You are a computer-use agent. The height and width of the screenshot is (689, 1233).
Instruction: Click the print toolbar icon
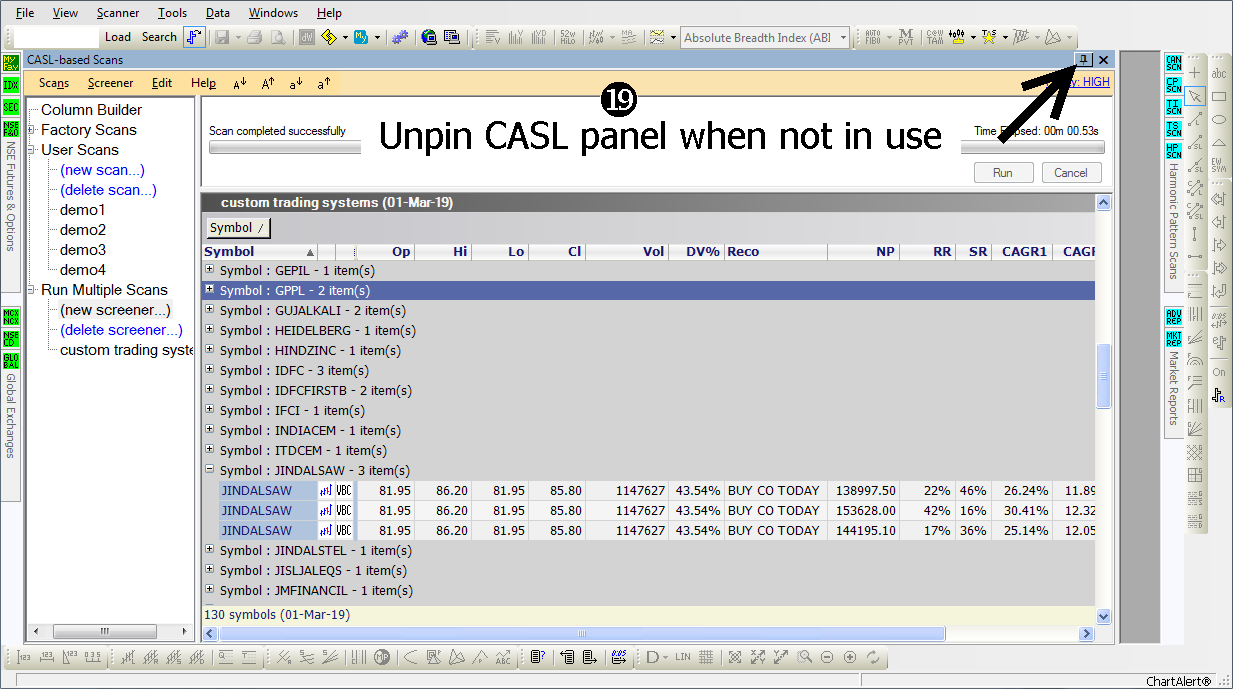255,38
